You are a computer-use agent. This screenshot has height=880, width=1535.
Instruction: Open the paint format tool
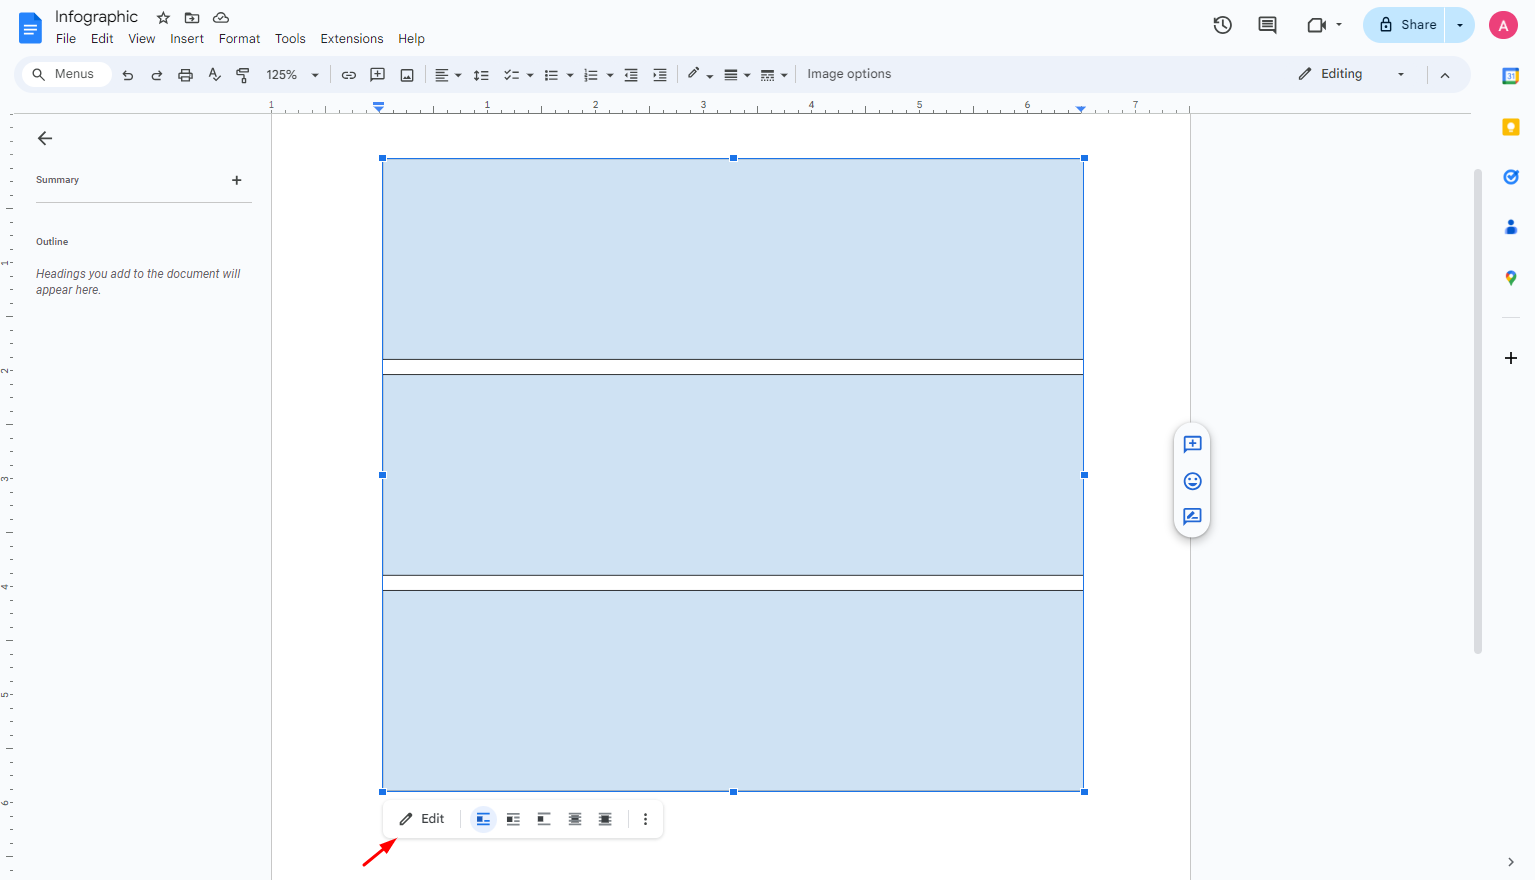click(243, 74)
